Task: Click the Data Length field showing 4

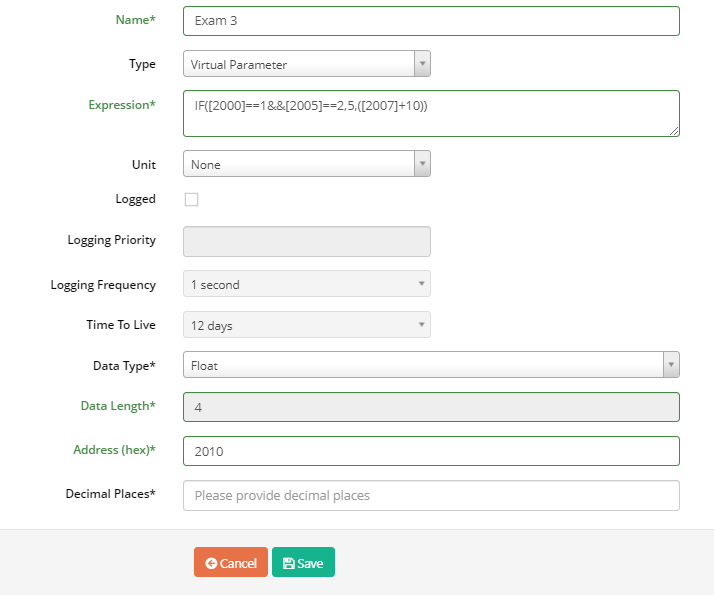Action: pyautogui.click(x=431, y=407)
